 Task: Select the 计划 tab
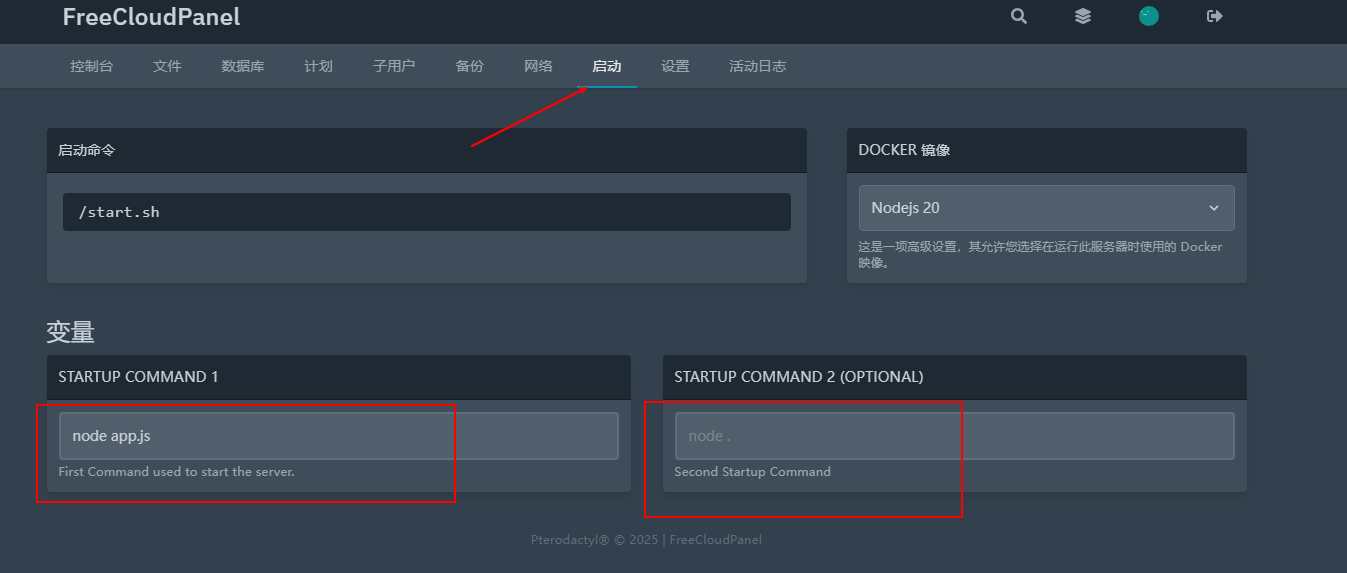pyautogui.click(x=318, y=66)
